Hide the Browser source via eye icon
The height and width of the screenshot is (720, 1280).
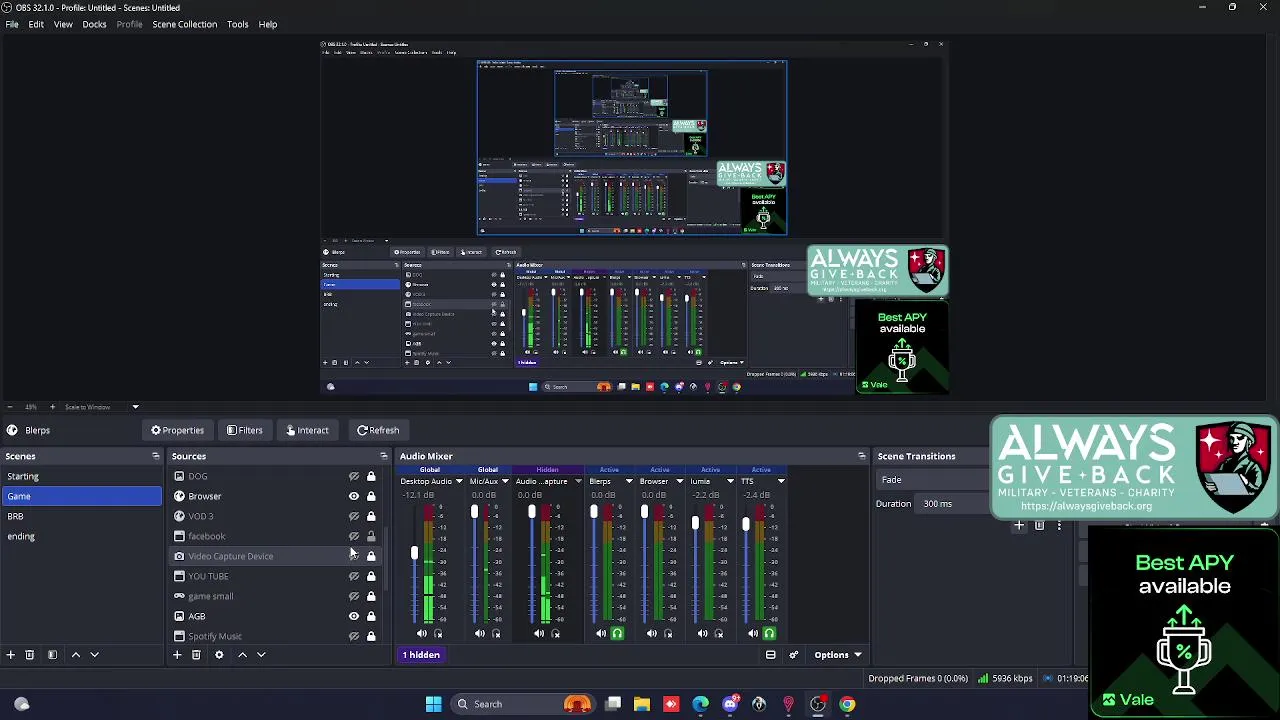click(354, 496)
